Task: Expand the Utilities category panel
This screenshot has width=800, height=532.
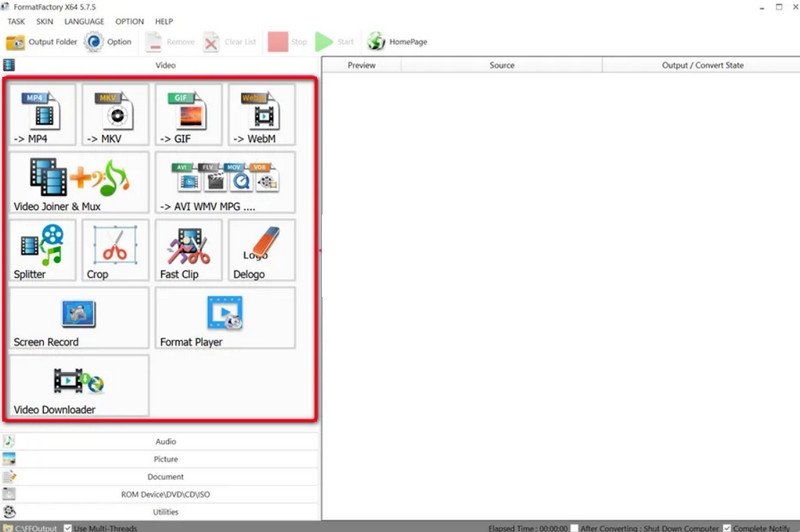Action: 165,512
